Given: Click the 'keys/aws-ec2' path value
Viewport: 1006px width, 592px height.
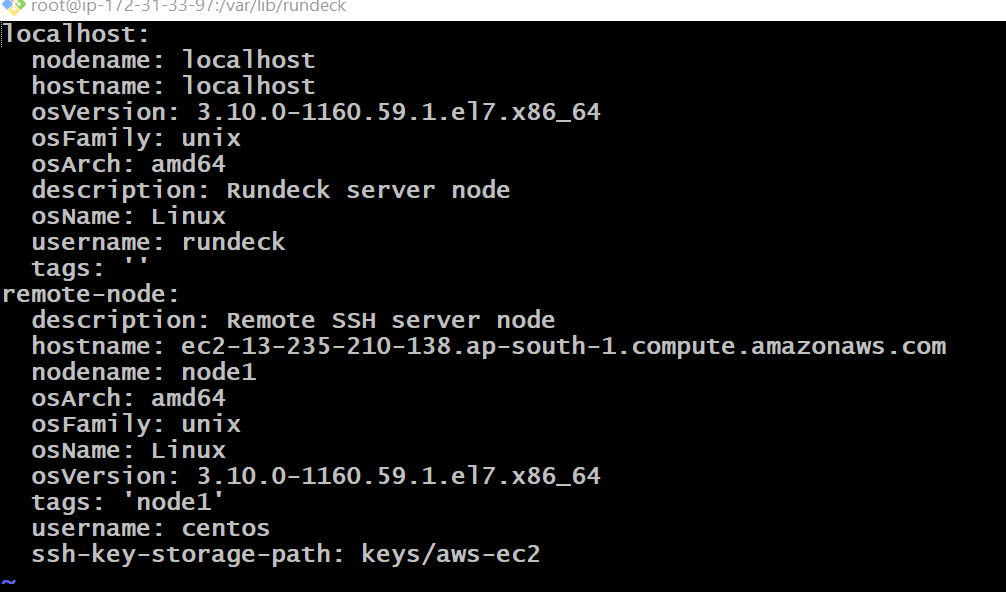Looking at the screenshot, I should click(450, 554).
